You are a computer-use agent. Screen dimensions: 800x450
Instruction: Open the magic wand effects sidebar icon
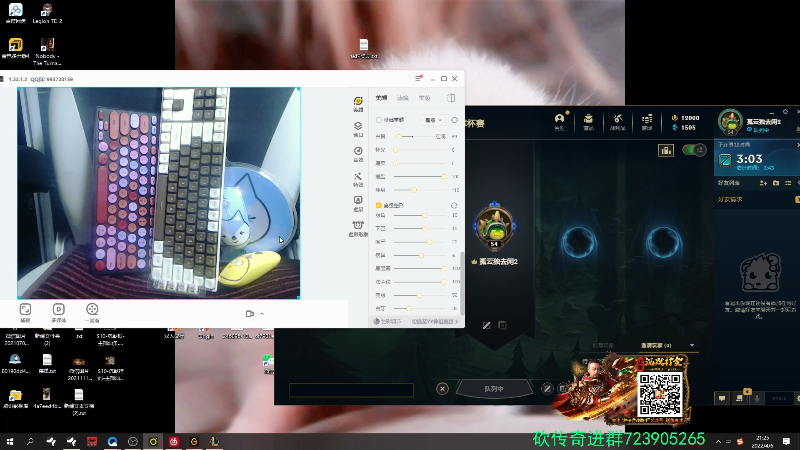(358, 179)
